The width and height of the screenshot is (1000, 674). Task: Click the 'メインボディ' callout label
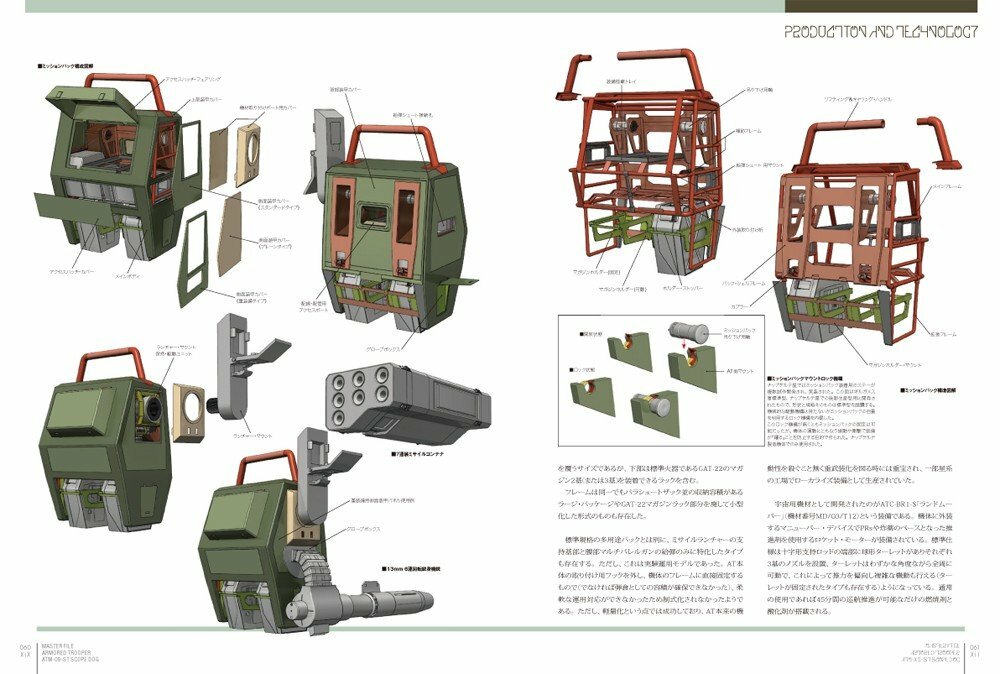[x=128, y=276]
